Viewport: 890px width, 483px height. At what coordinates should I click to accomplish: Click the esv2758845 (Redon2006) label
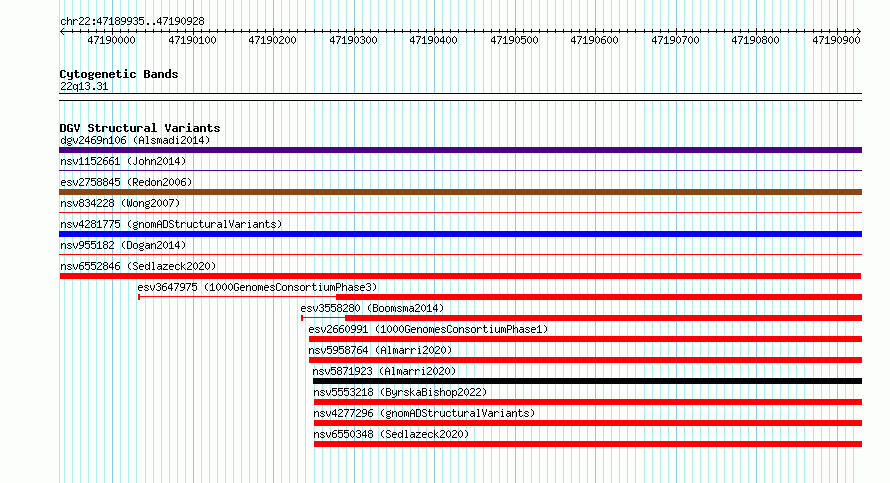tap(126, 182)
